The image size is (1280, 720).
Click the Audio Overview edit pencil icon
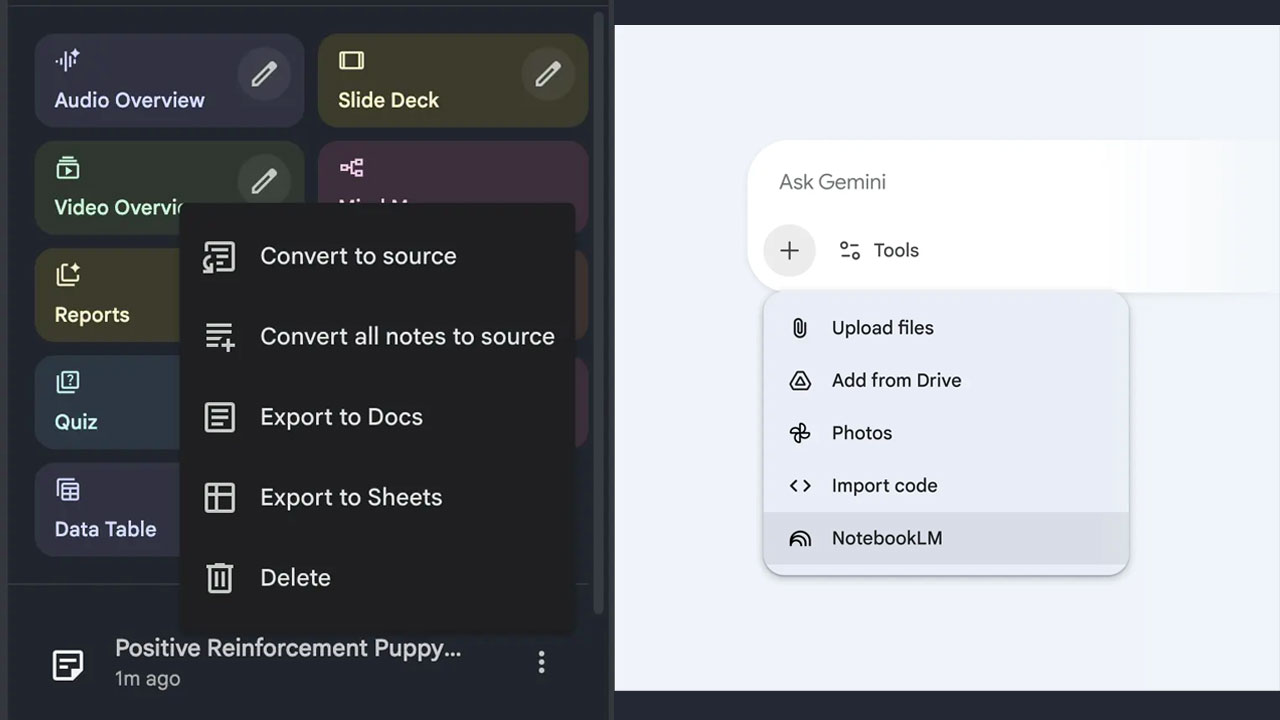coord(264,74)
